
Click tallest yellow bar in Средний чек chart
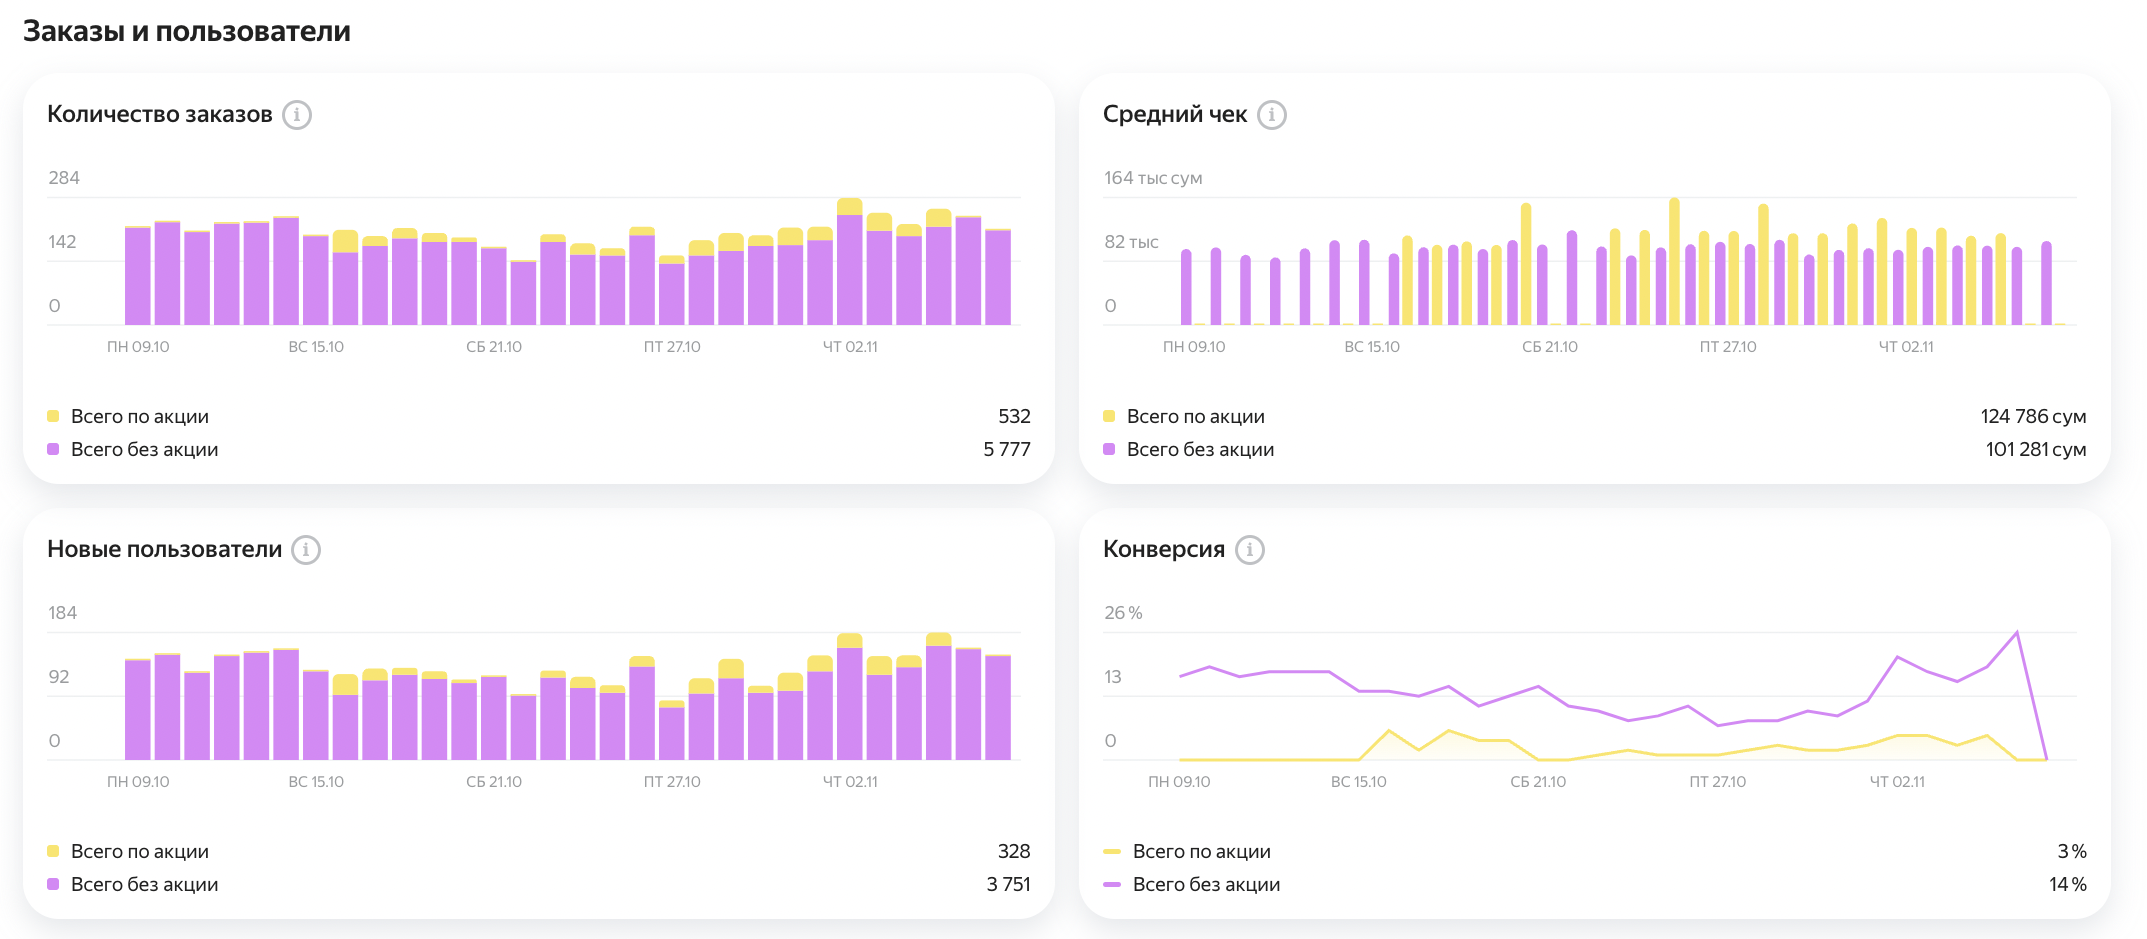click(x=1674, y=262)
